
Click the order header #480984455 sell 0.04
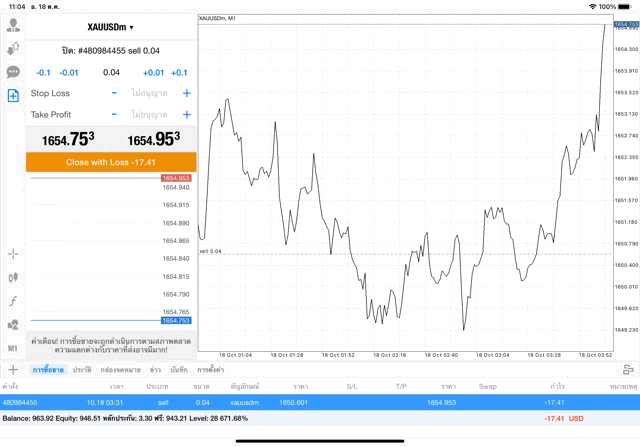(x=111, y=51)
